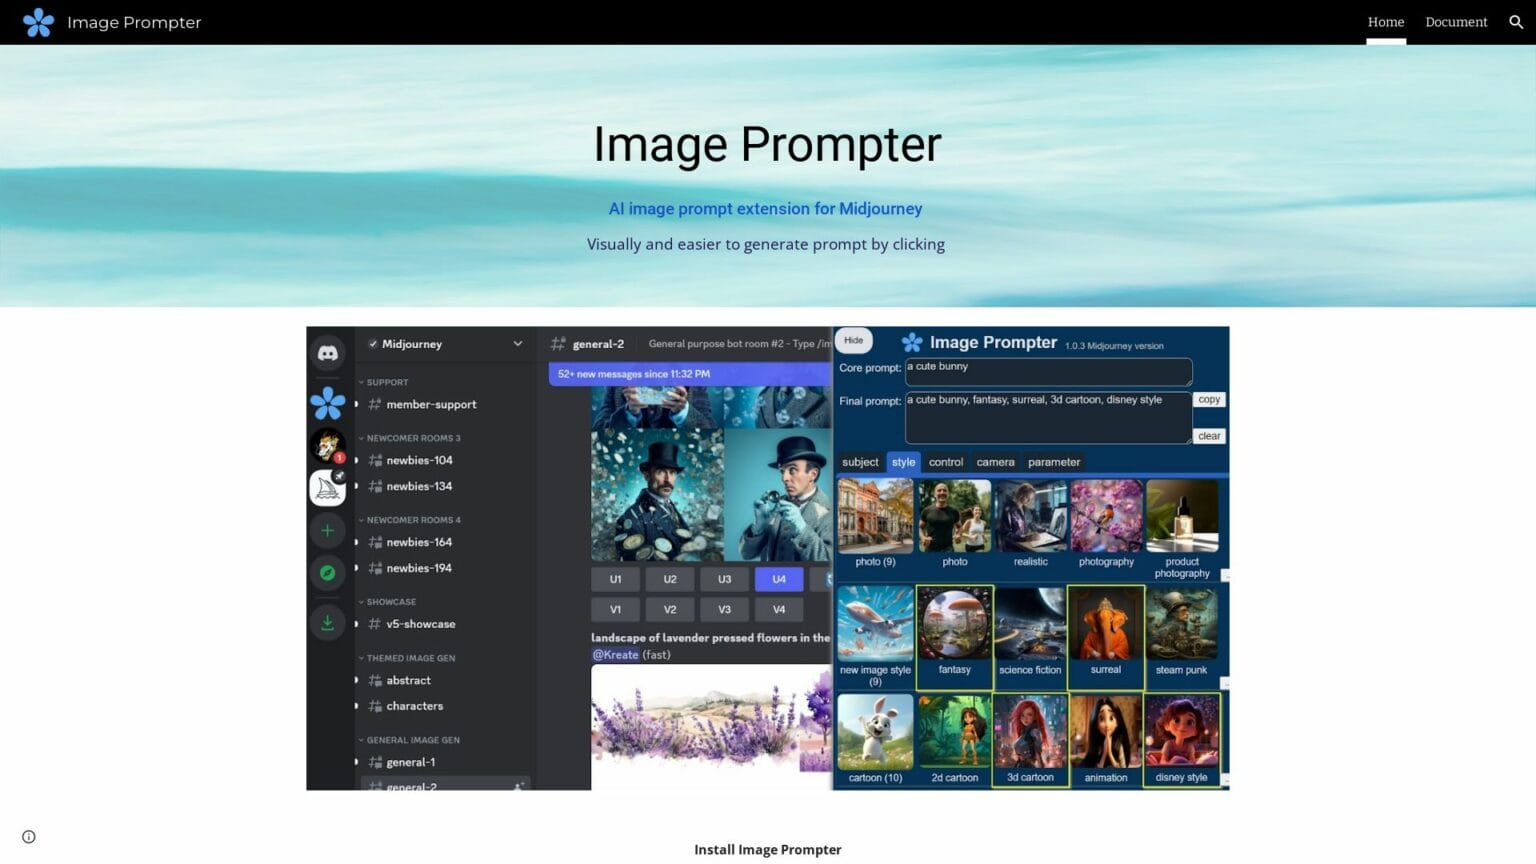This screenshot has height=864, width=1536.
Task: Click the Image Prompter flower logo in the panel
Action: click(913, 342)
